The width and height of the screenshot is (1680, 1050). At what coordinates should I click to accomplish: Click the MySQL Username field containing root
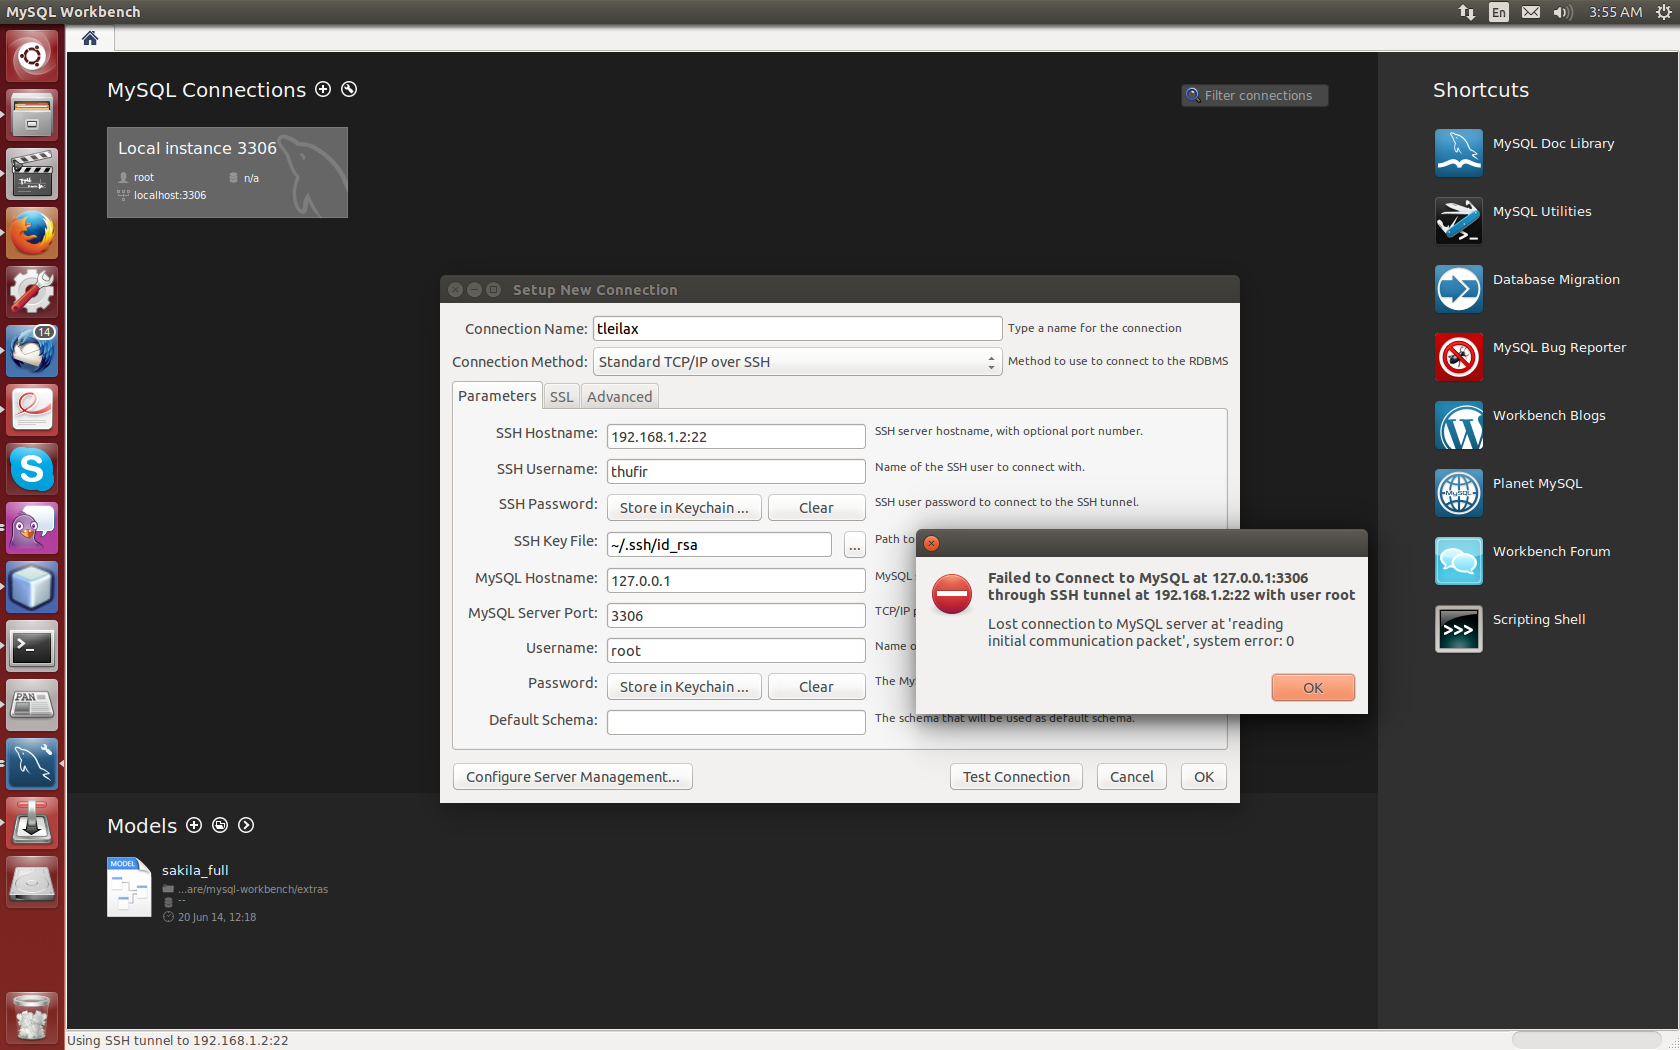(736, 651)
